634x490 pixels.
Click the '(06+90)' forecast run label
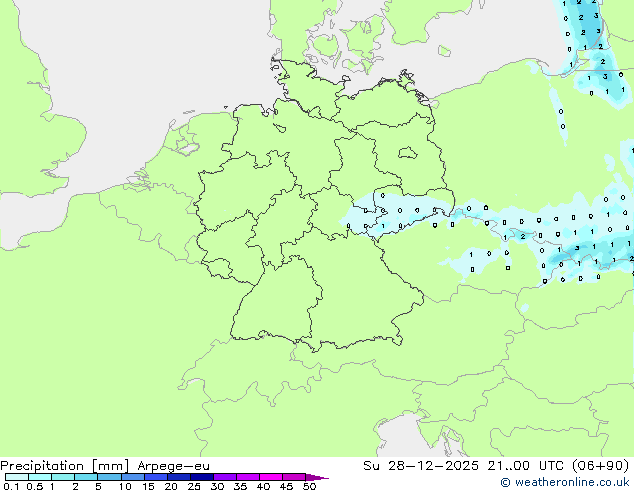[601, 466]
